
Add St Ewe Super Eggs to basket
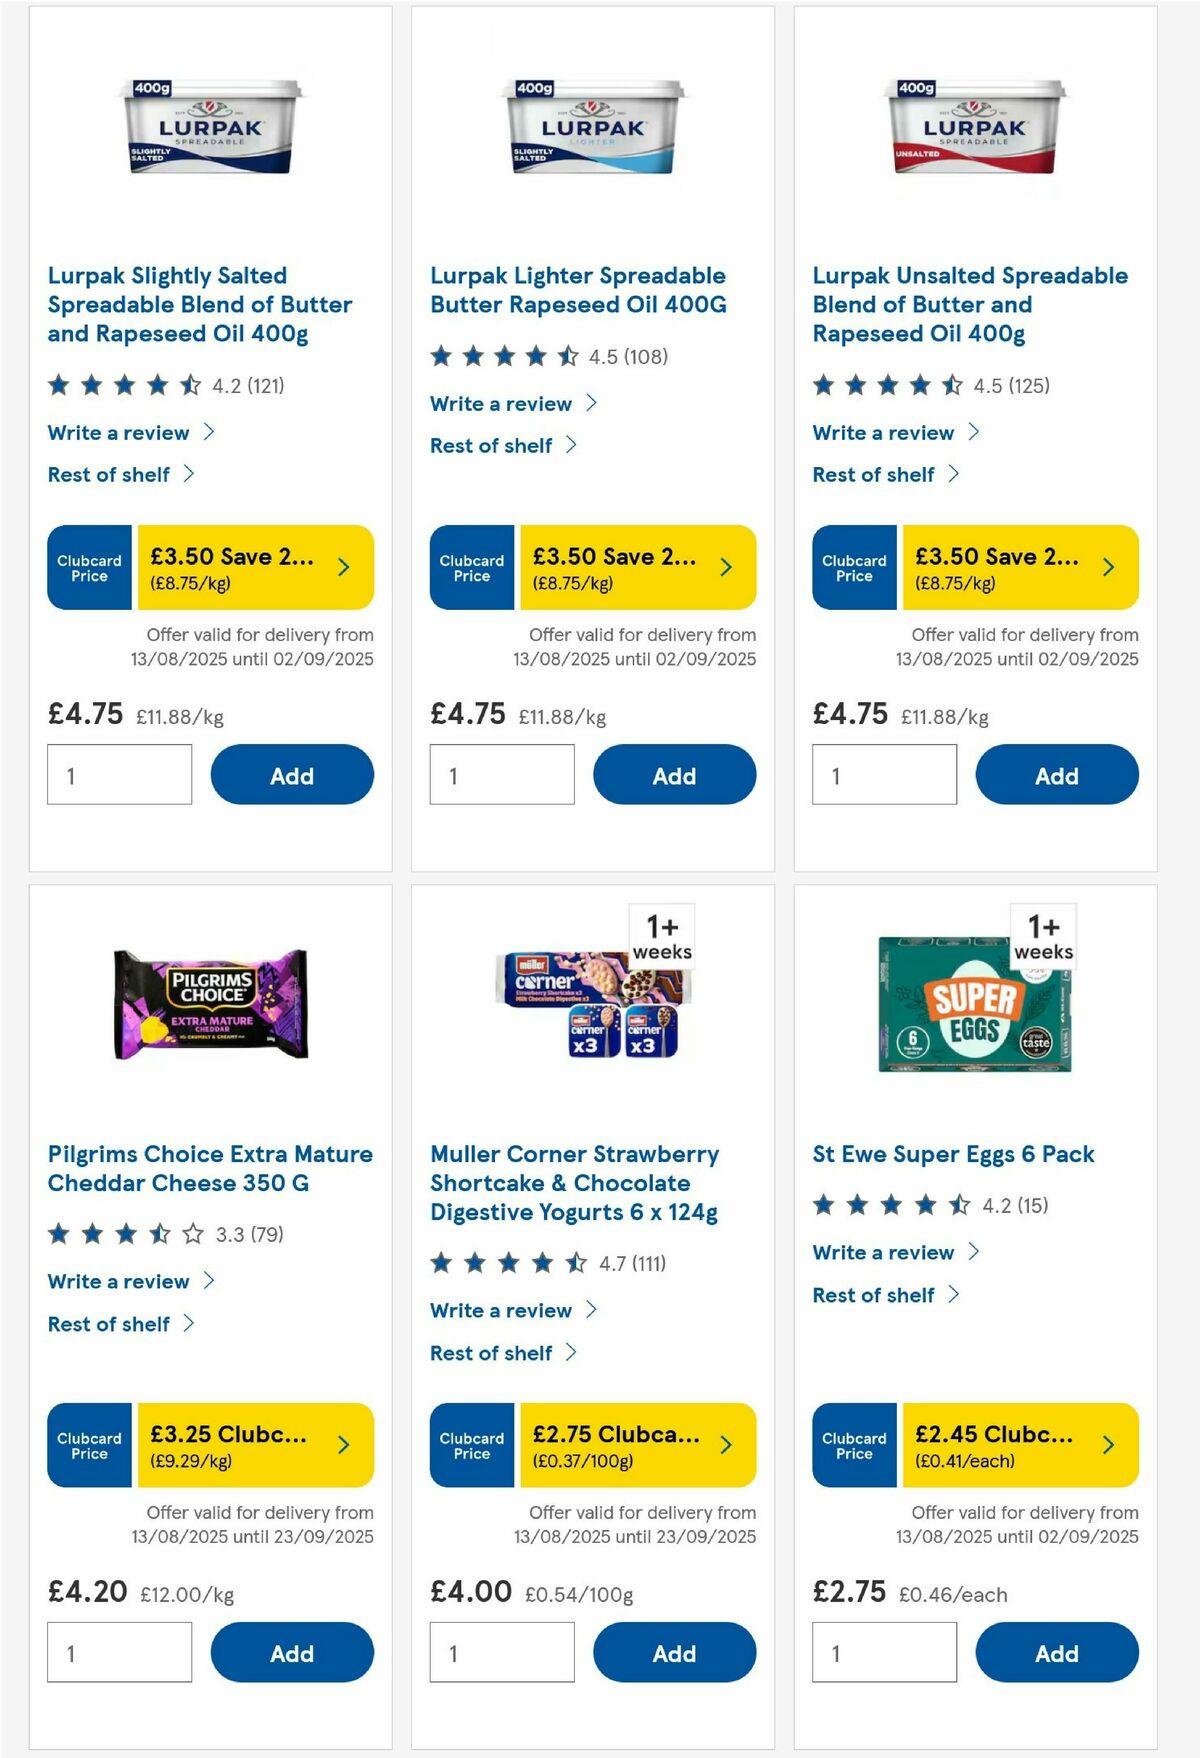(x=1056, y=1653)
